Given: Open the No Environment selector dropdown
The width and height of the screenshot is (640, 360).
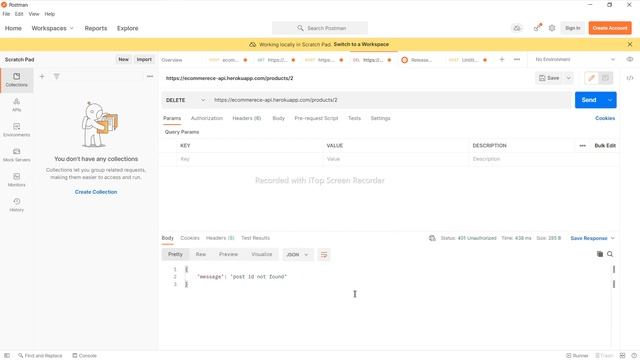Looking at the screenshot, I should (575, 59).
